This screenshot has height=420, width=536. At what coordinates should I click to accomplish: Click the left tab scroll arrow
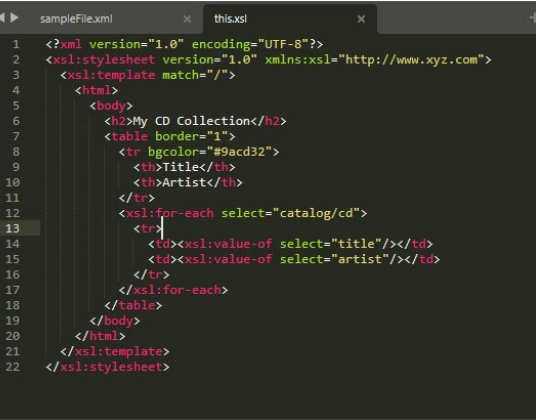2,17
